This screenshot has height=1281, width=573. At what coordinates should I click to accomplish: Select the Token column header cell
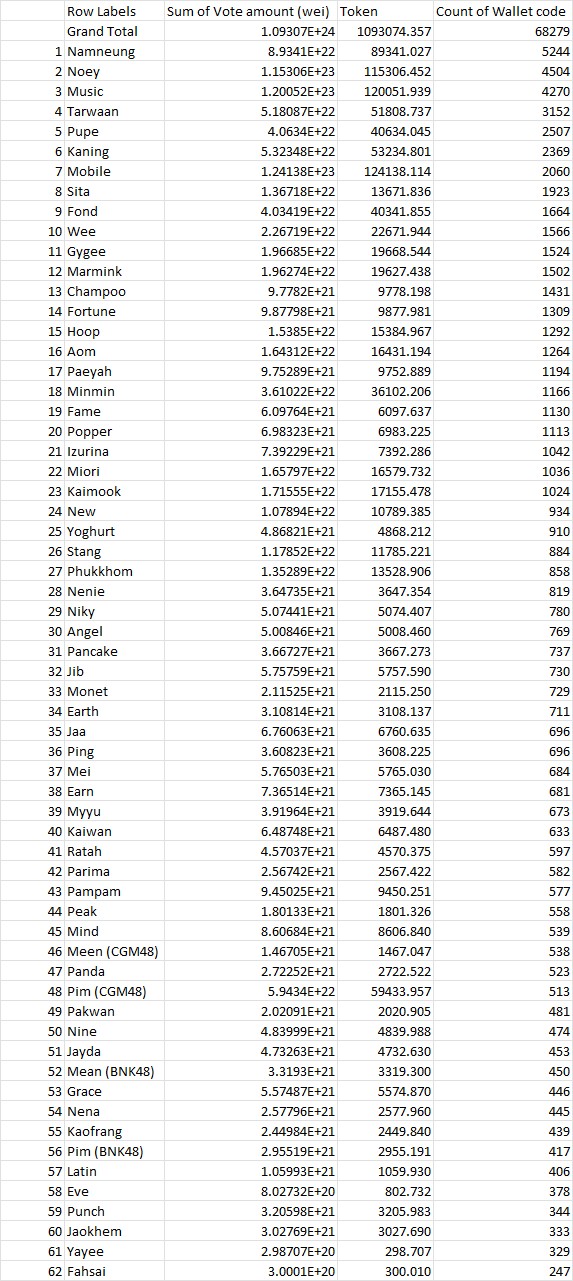pyautogui.click(x=357, y=12)
